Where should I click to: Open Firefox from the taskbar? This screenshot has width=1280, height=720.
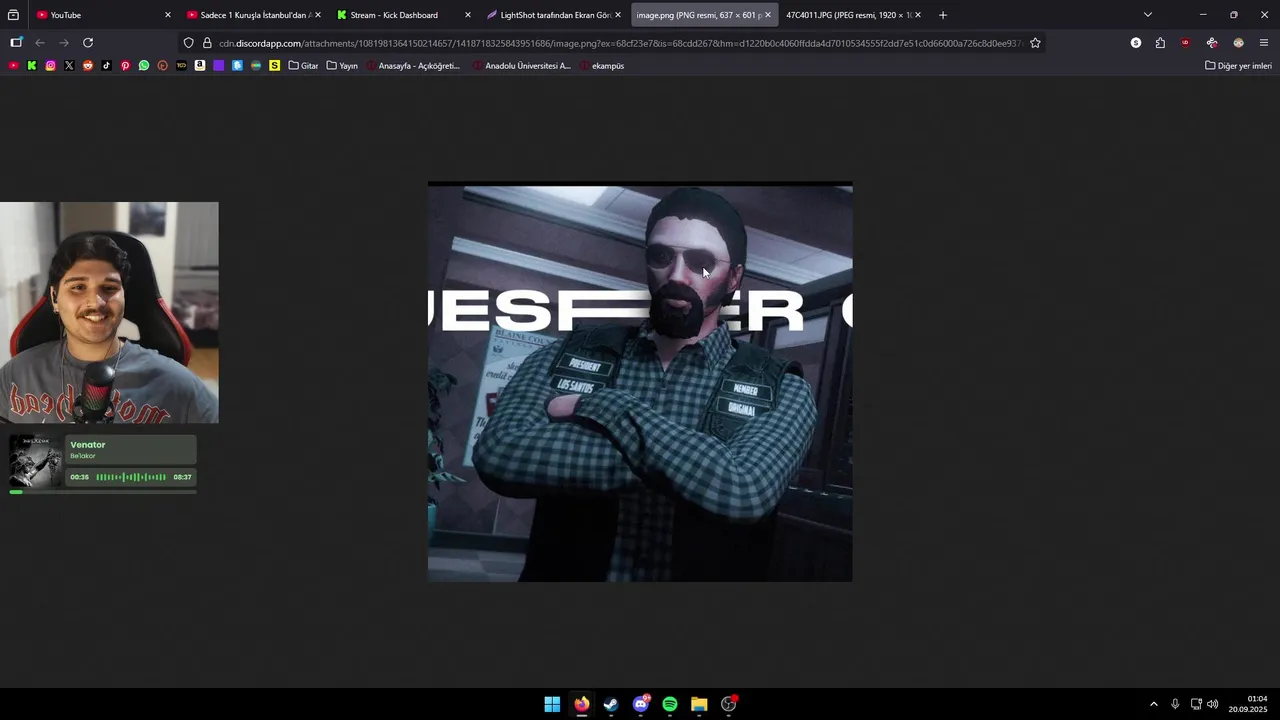coord(581,704)
